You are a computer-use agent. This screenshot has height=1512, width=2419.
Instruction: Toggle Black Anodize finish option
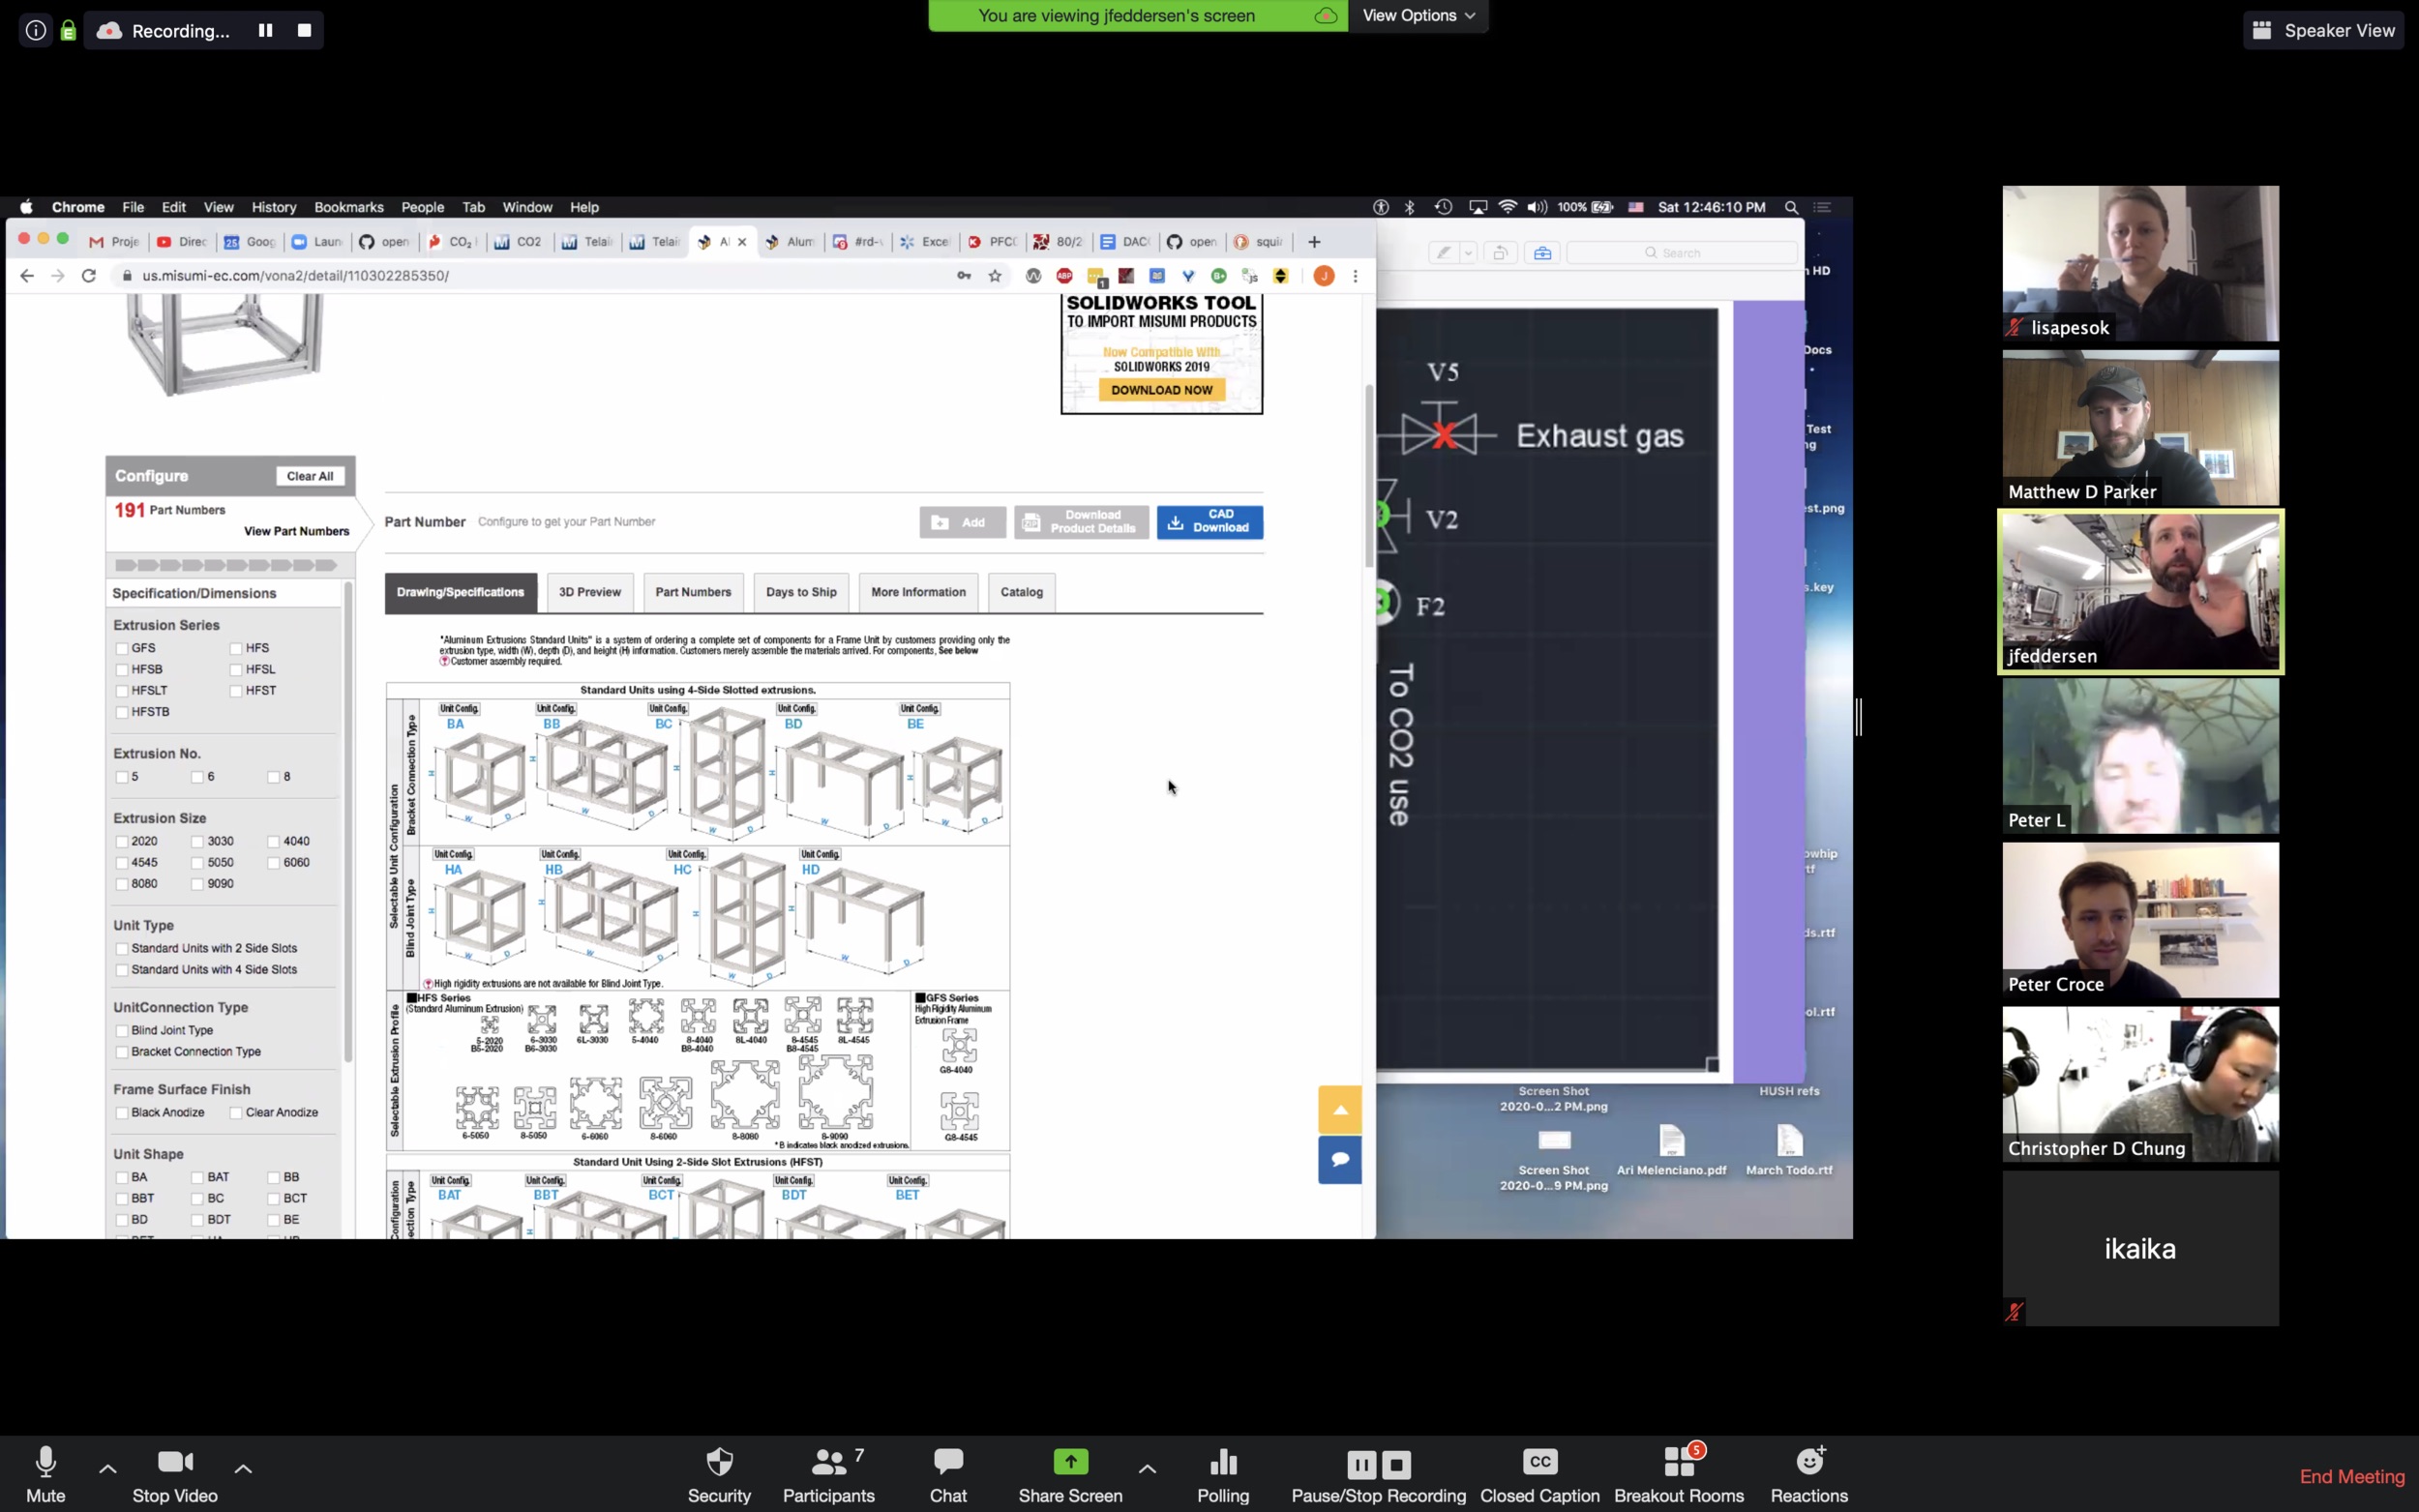pos(120,1113)
